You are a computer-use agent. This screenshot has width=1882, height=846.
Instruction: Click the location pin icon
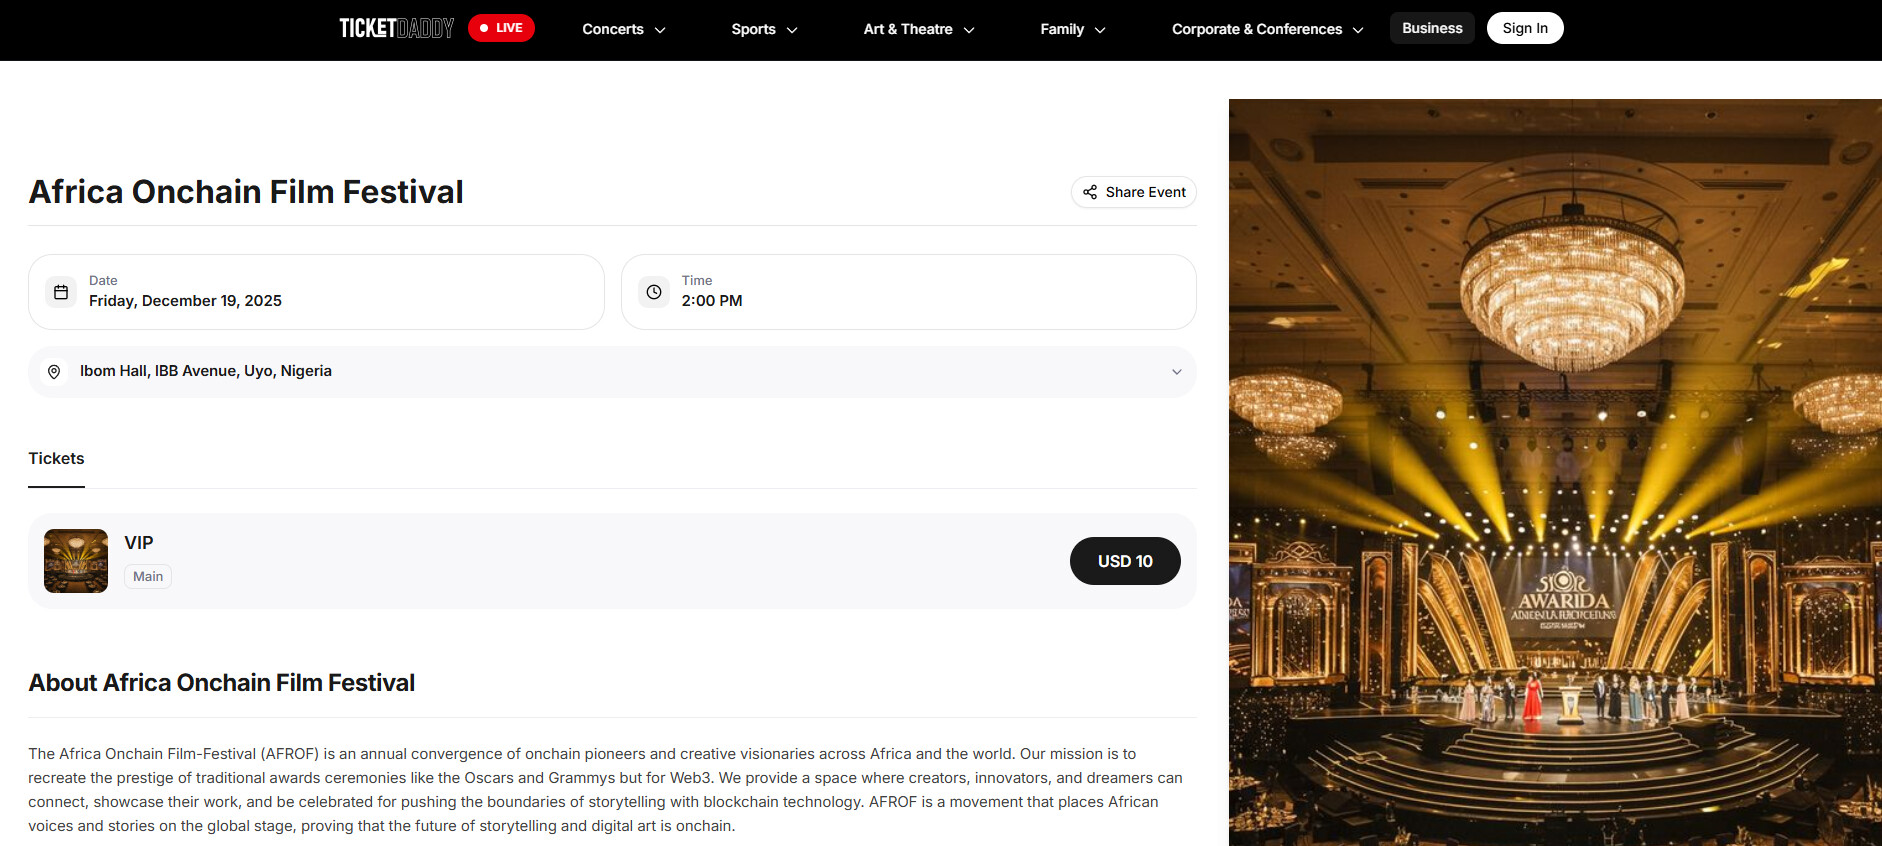pyautogui.click(x=54, y=372)
